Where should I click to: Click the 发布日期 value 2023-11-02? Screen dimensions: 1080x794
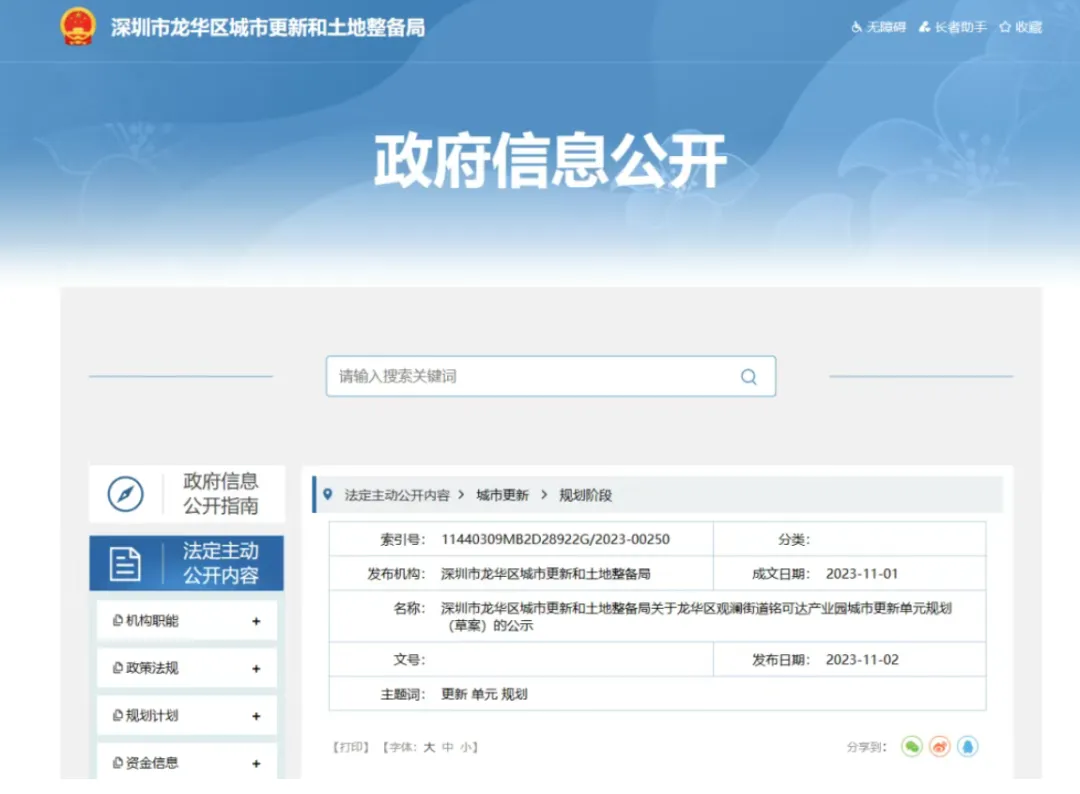[x=862, y=660]
